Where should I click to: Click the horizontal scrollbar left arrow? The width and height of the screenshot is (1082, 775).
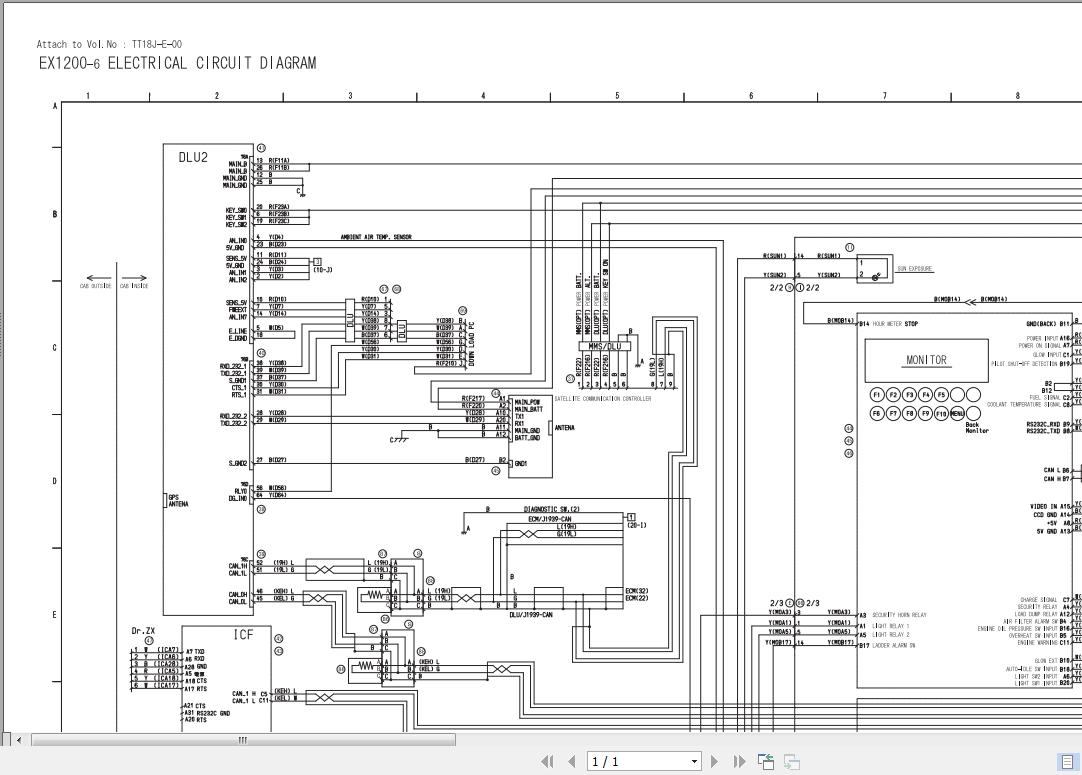tap(19, 740)
